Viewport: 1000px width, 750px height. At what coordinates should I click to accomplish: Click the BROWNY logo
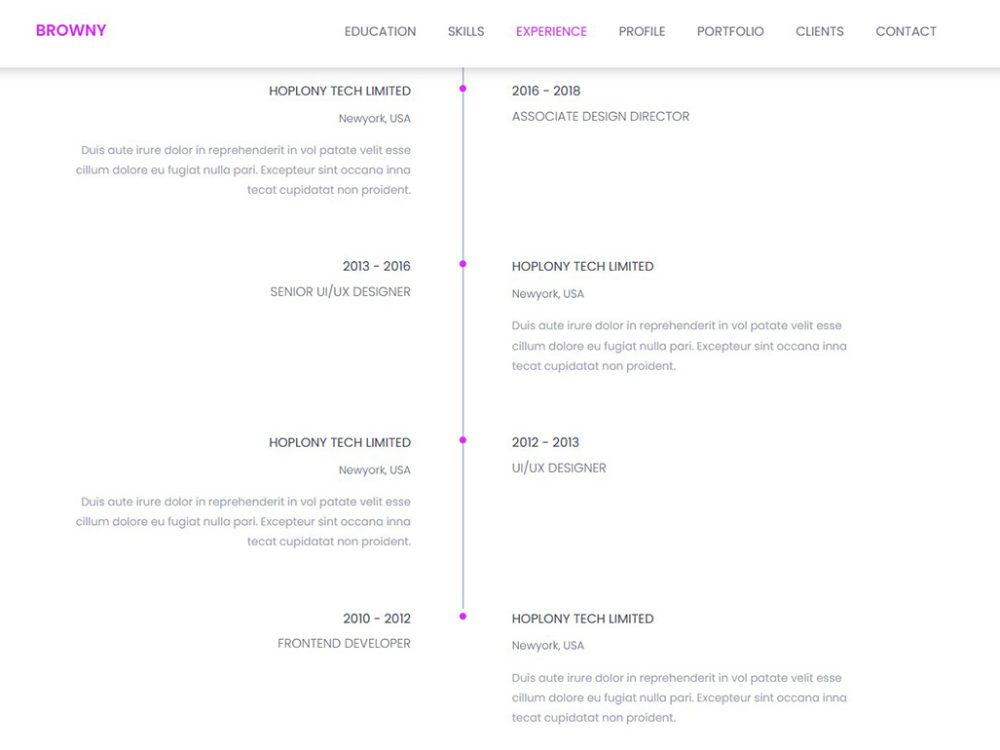click(x=70, y=30)
